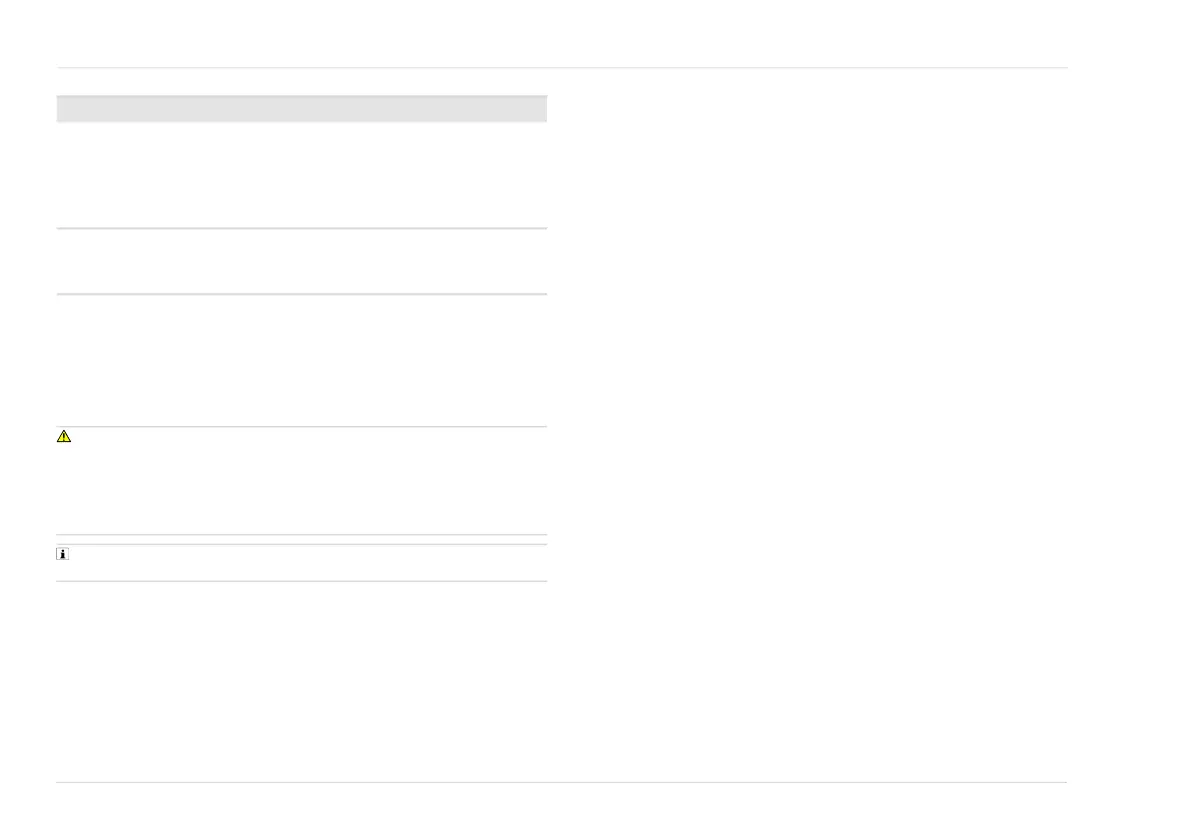Click the yellow warning triangle icon
Image resolution: width=1191 pixels, height=839 pixels.
(x=64, y=436)
